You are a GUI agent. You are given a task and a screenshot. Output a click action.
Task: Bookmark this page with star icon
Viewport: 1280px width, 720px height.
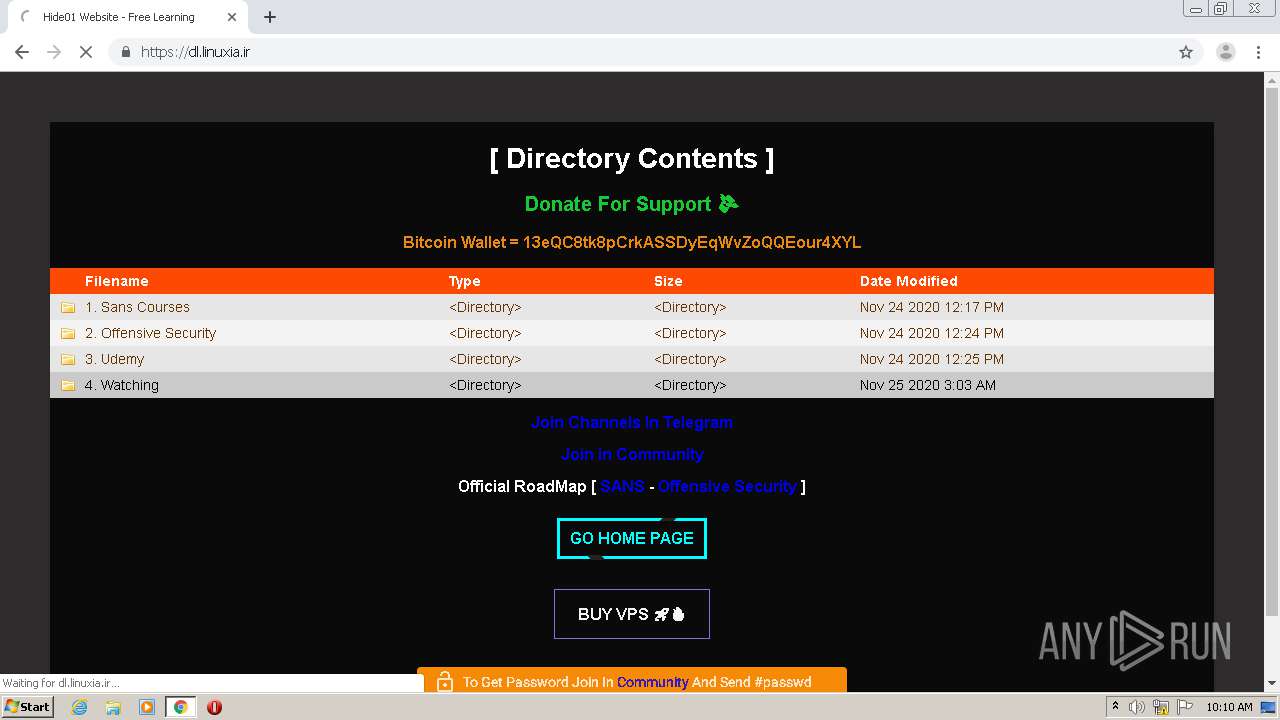[x=1186, y=52]
